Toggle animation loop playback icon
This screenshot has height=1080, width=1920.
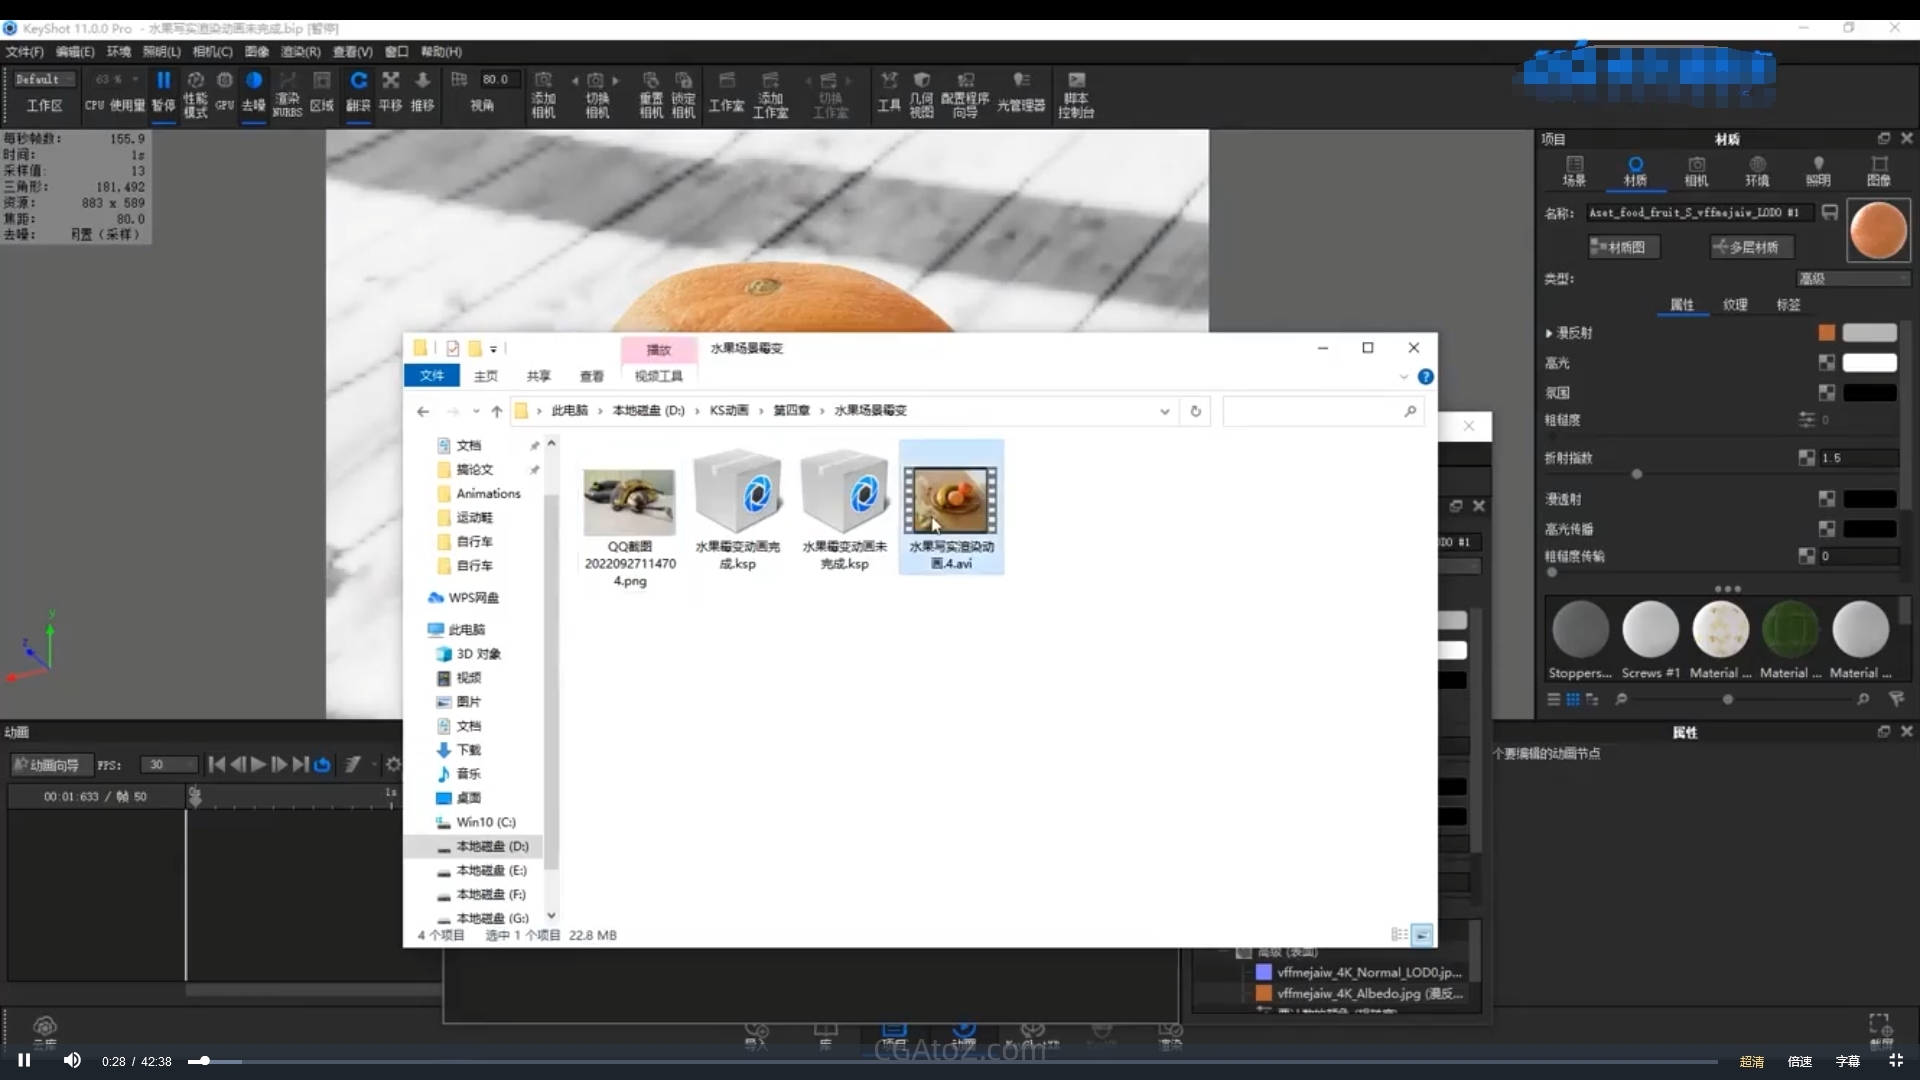pyautogui.click(x=322, y=765)
